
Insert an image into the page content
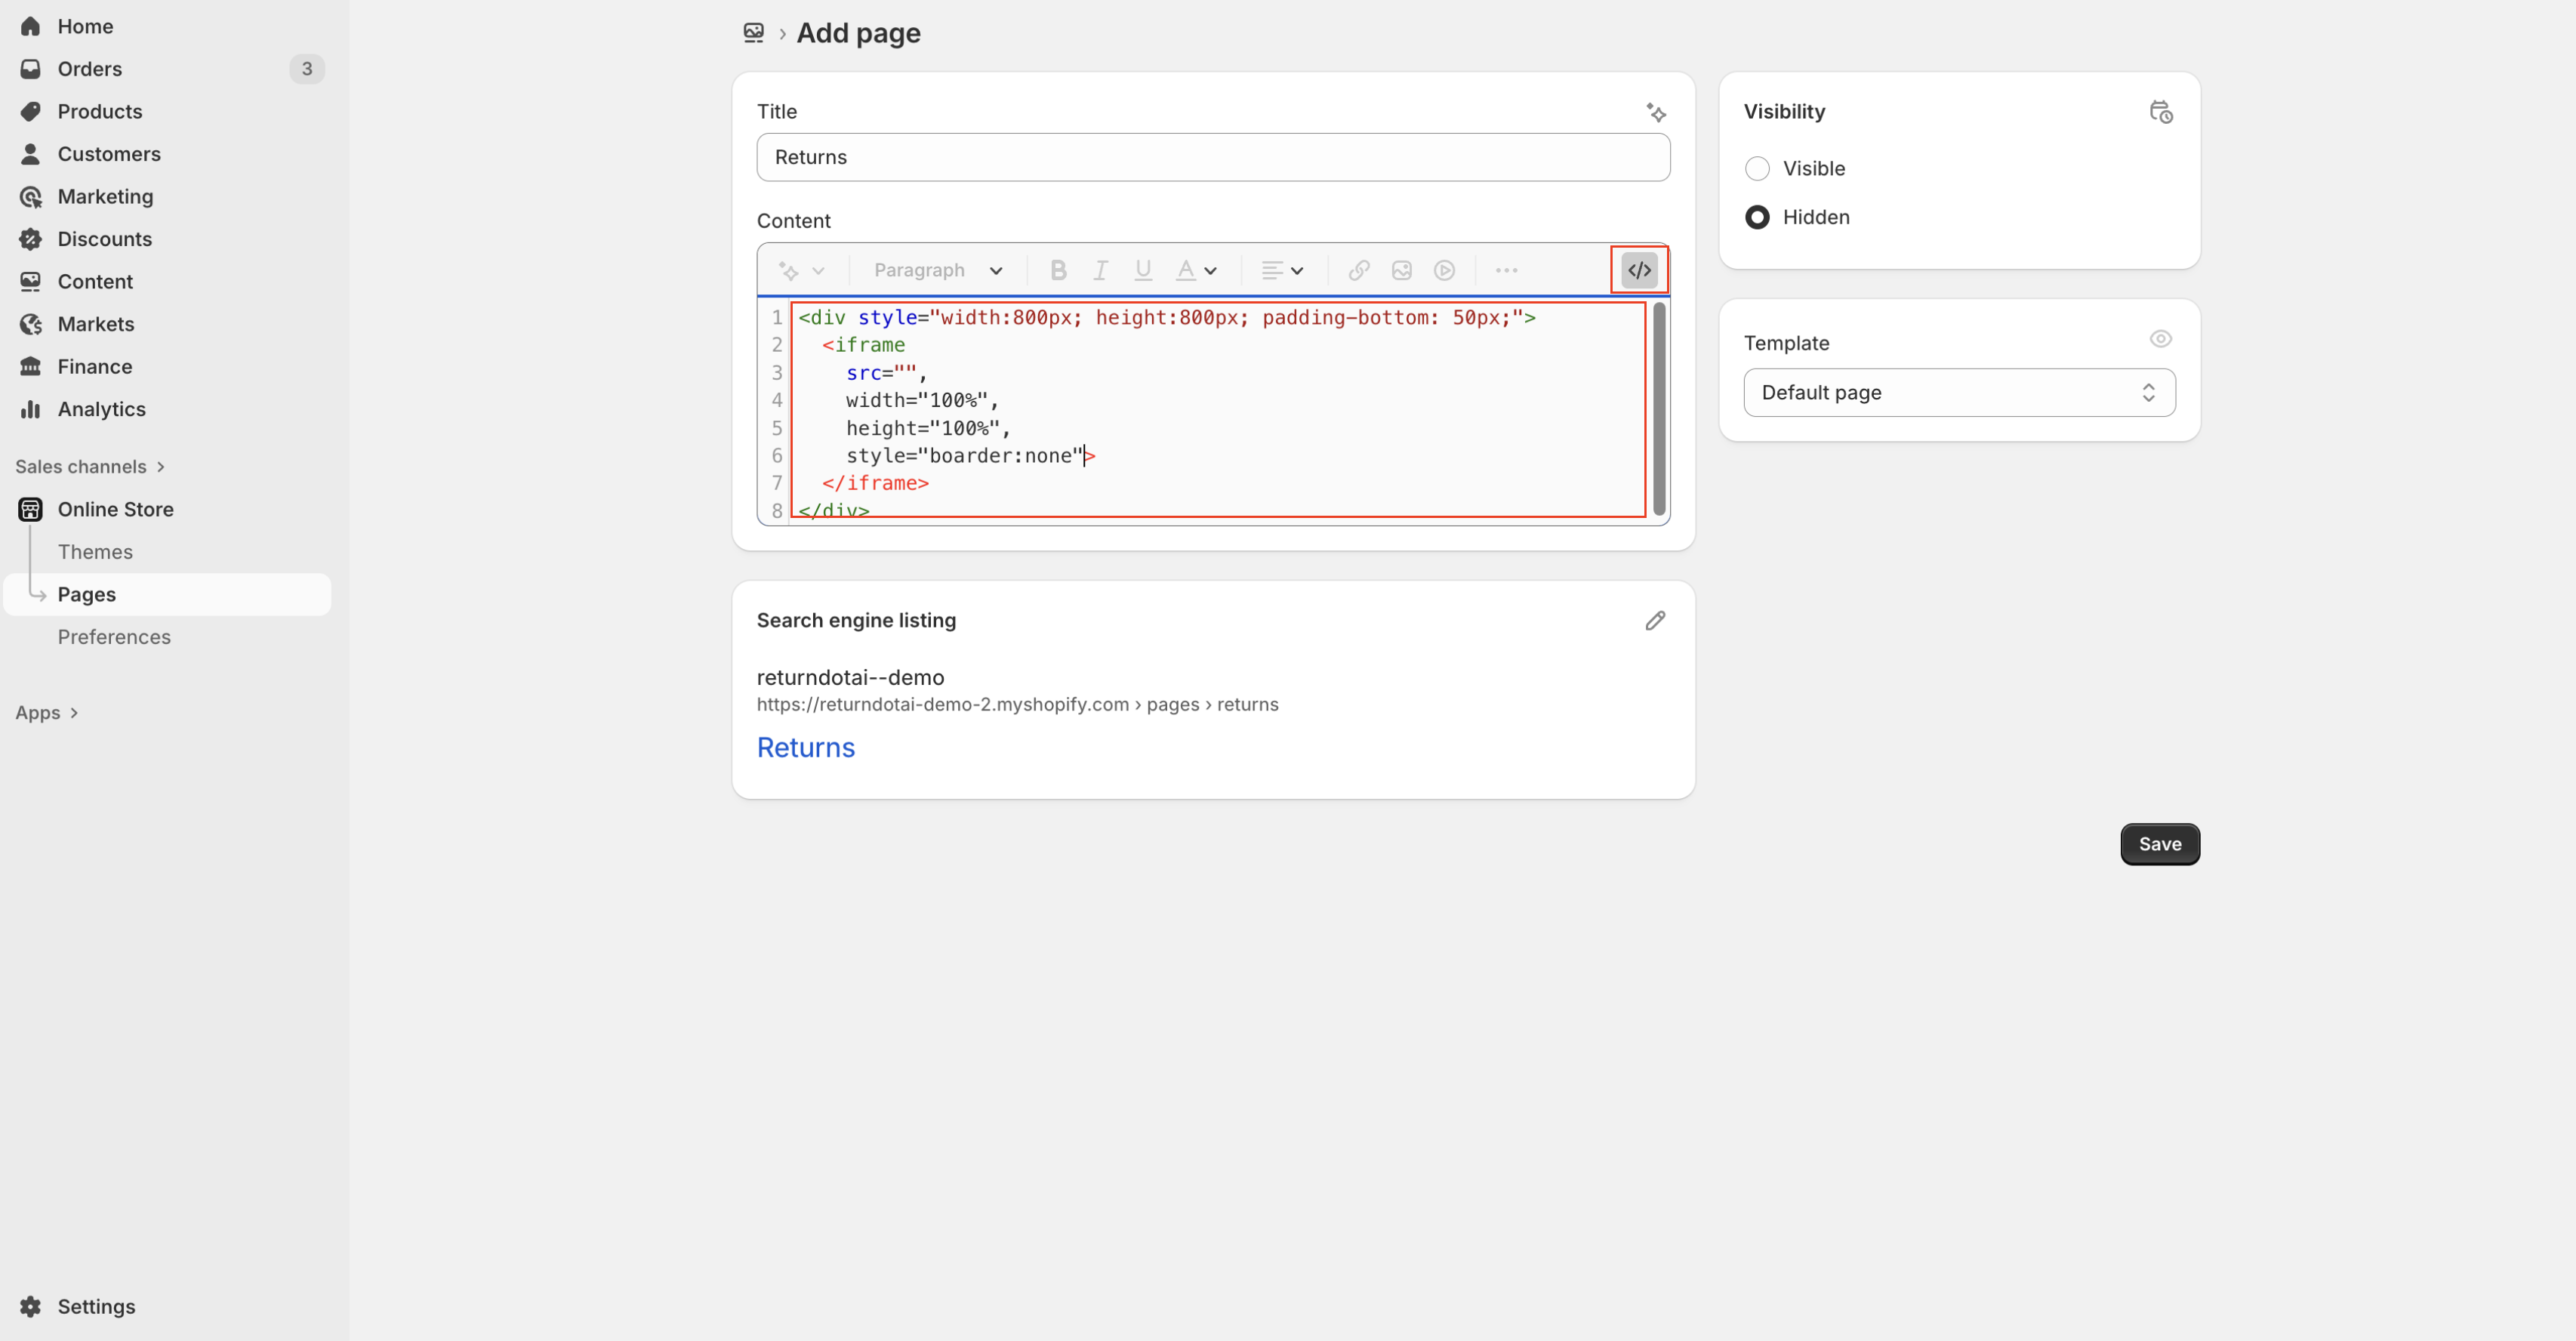pos(1401,270)
